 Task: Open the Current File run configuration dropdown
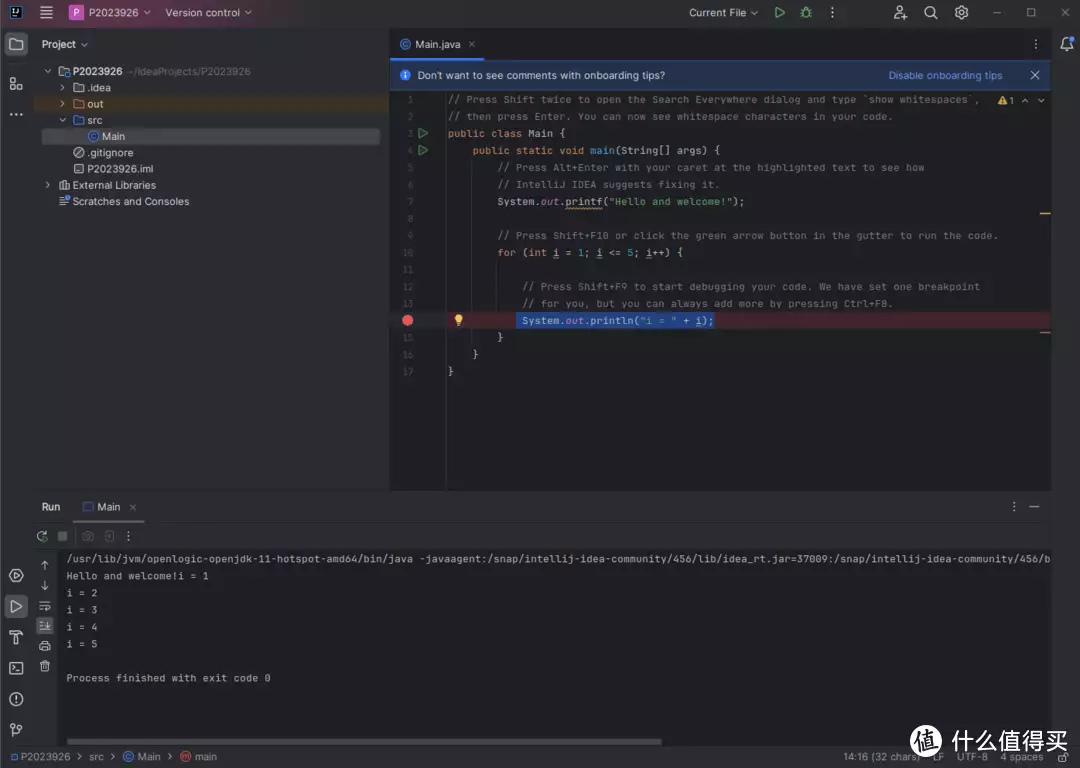(723, 13)
